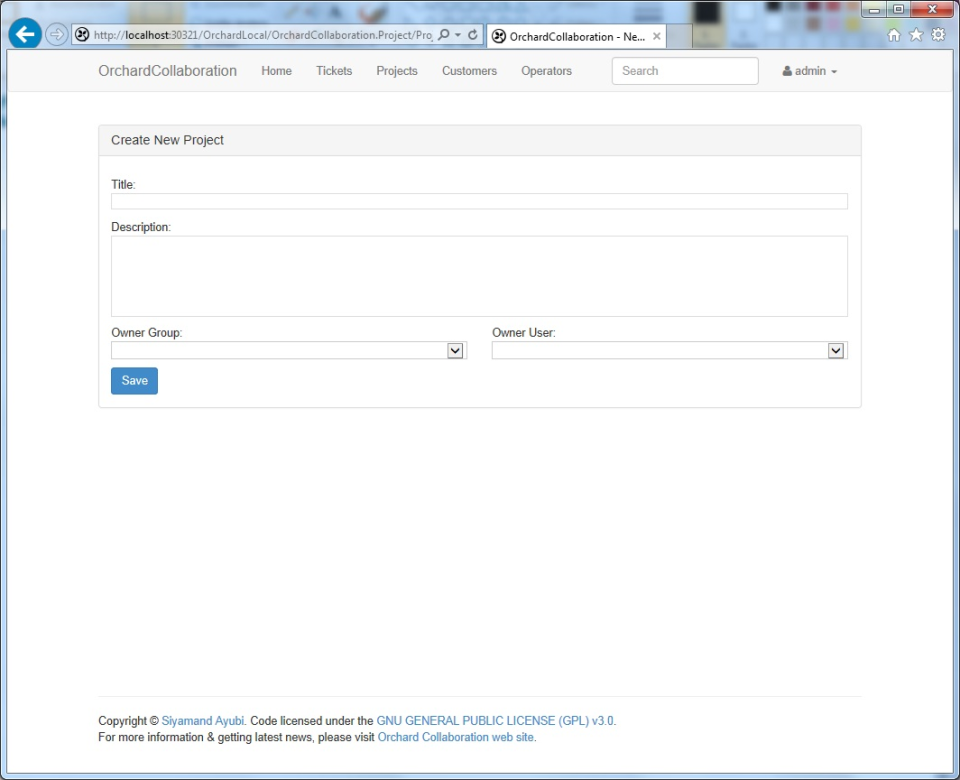Viewport: 960px width, 780px height.
Task: Click the browser forward arrow button
Action: (57, 34)
